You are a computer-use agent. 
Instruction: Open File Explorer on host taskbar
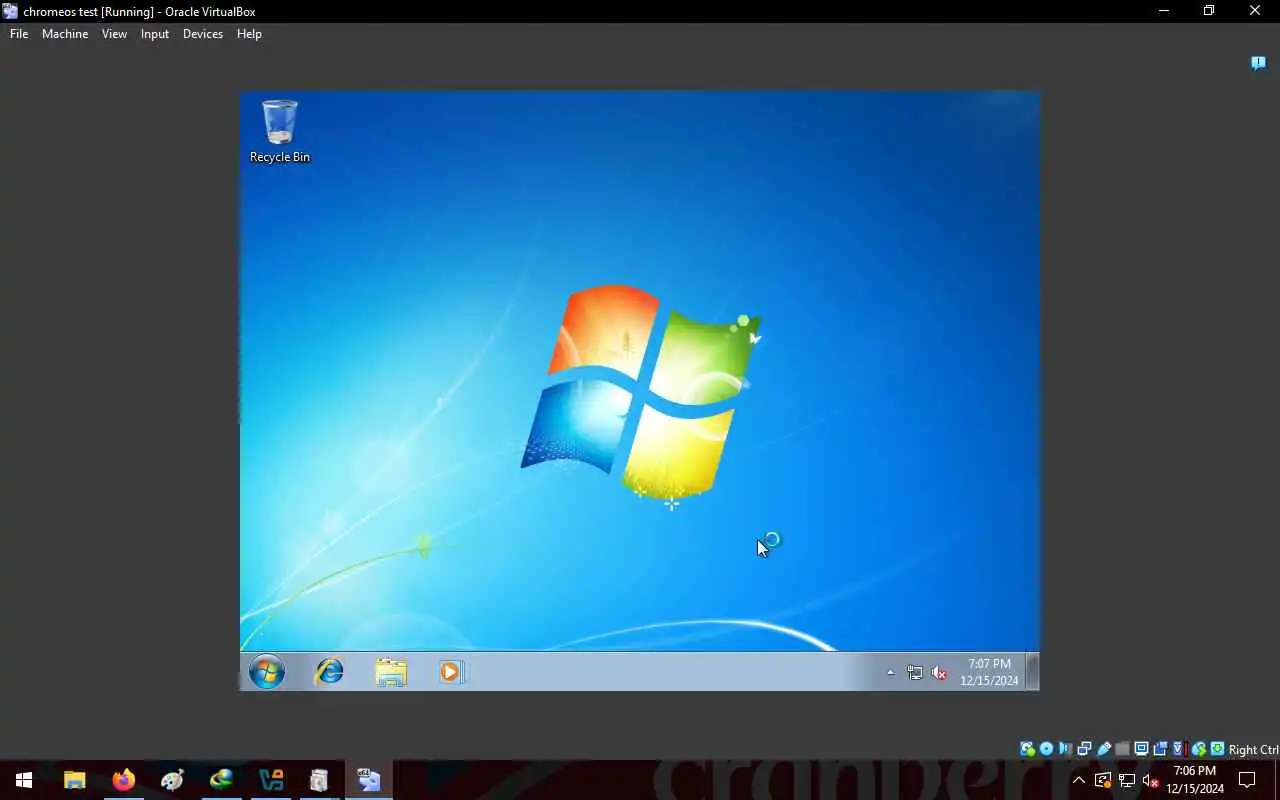click(75, 780)
